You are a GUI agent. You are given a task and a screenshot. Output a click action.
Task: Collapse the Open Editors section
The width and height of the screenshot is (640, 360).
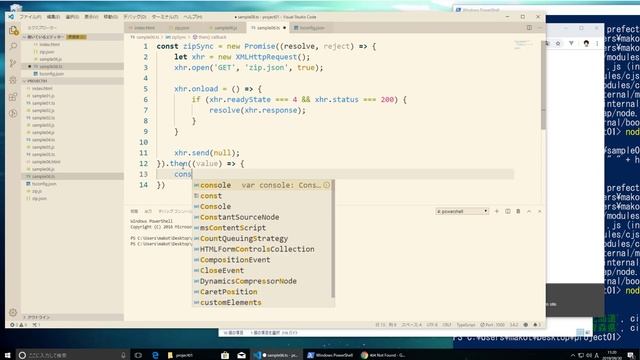(x=72, y=37)
